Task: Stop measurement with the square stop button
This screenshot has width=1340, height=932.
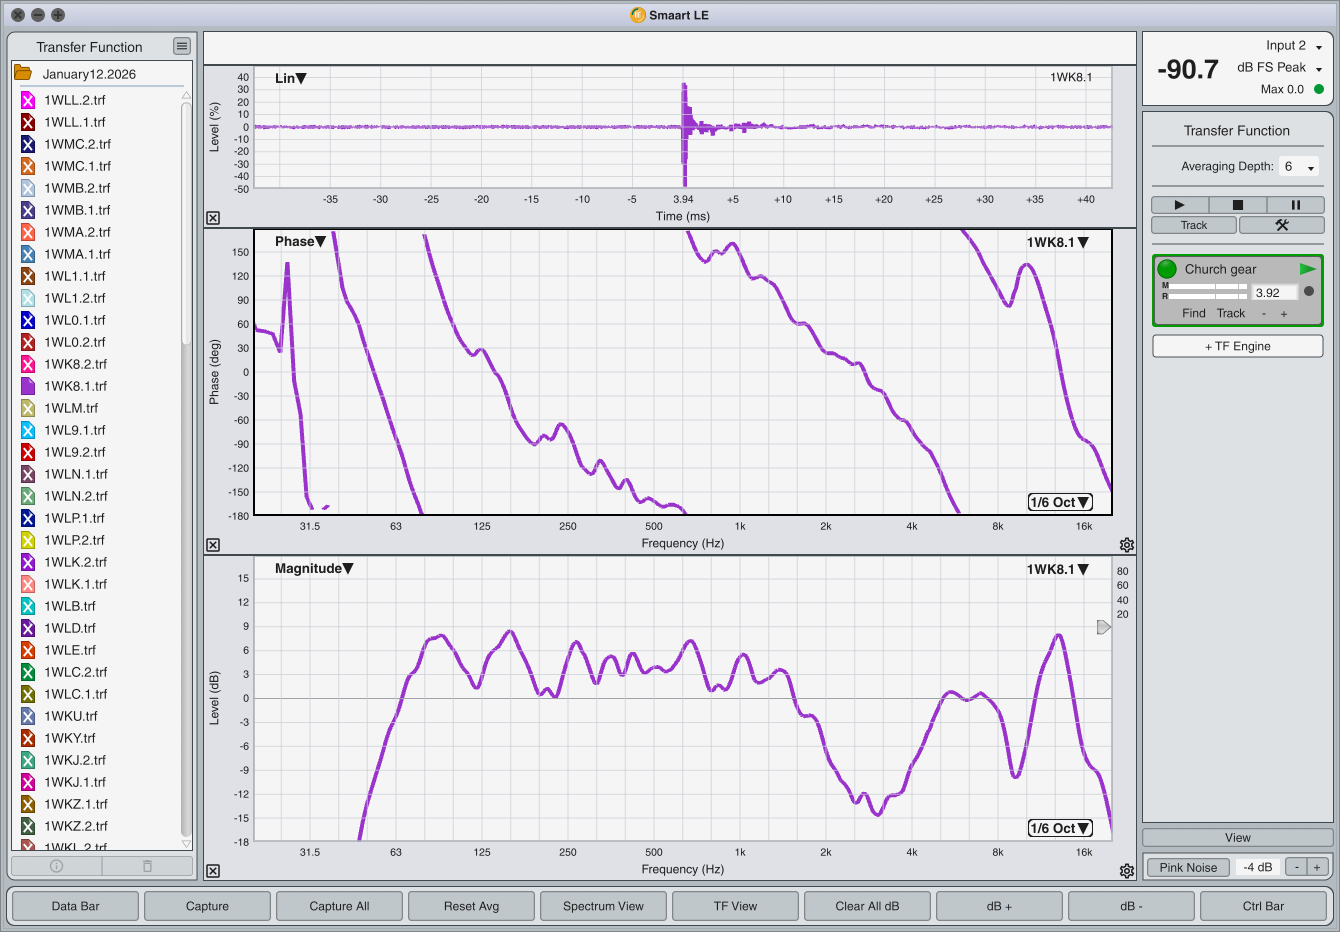Action: click(x=1237, y=205)
